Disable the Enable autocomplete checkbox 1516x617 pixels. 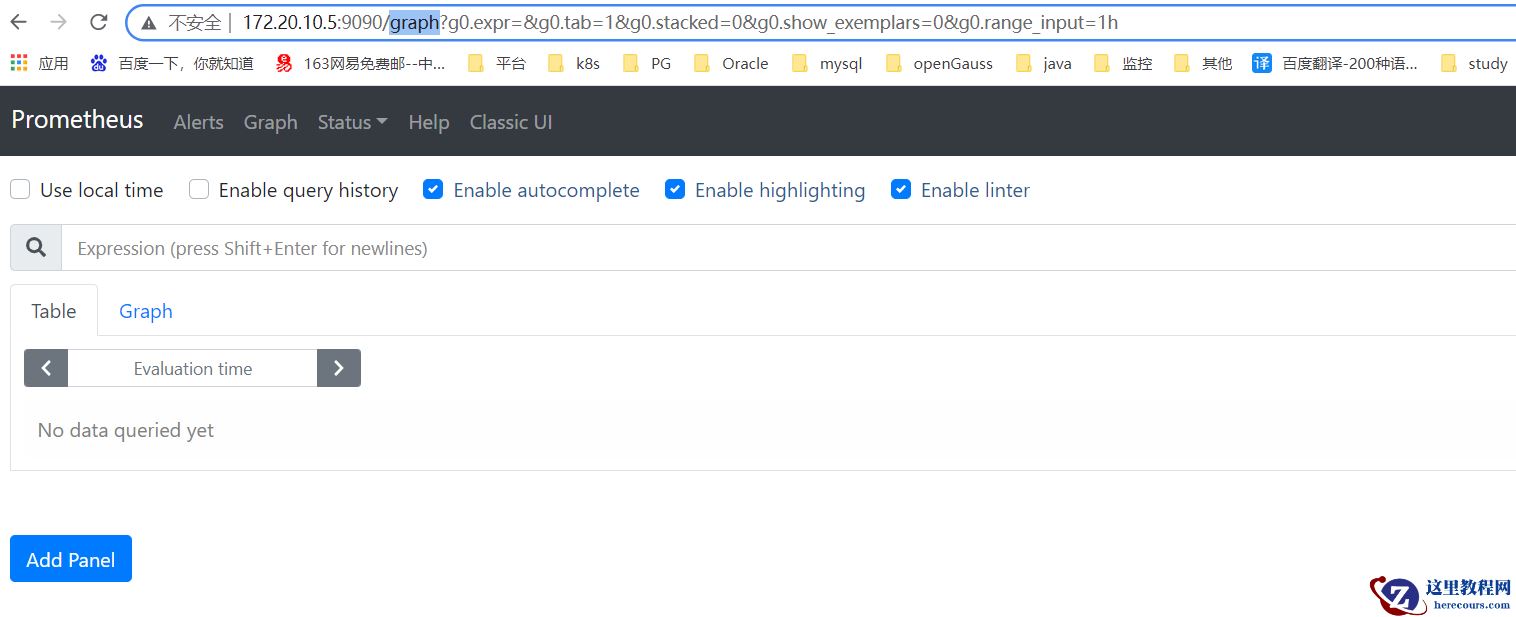(x=433, y=190)
